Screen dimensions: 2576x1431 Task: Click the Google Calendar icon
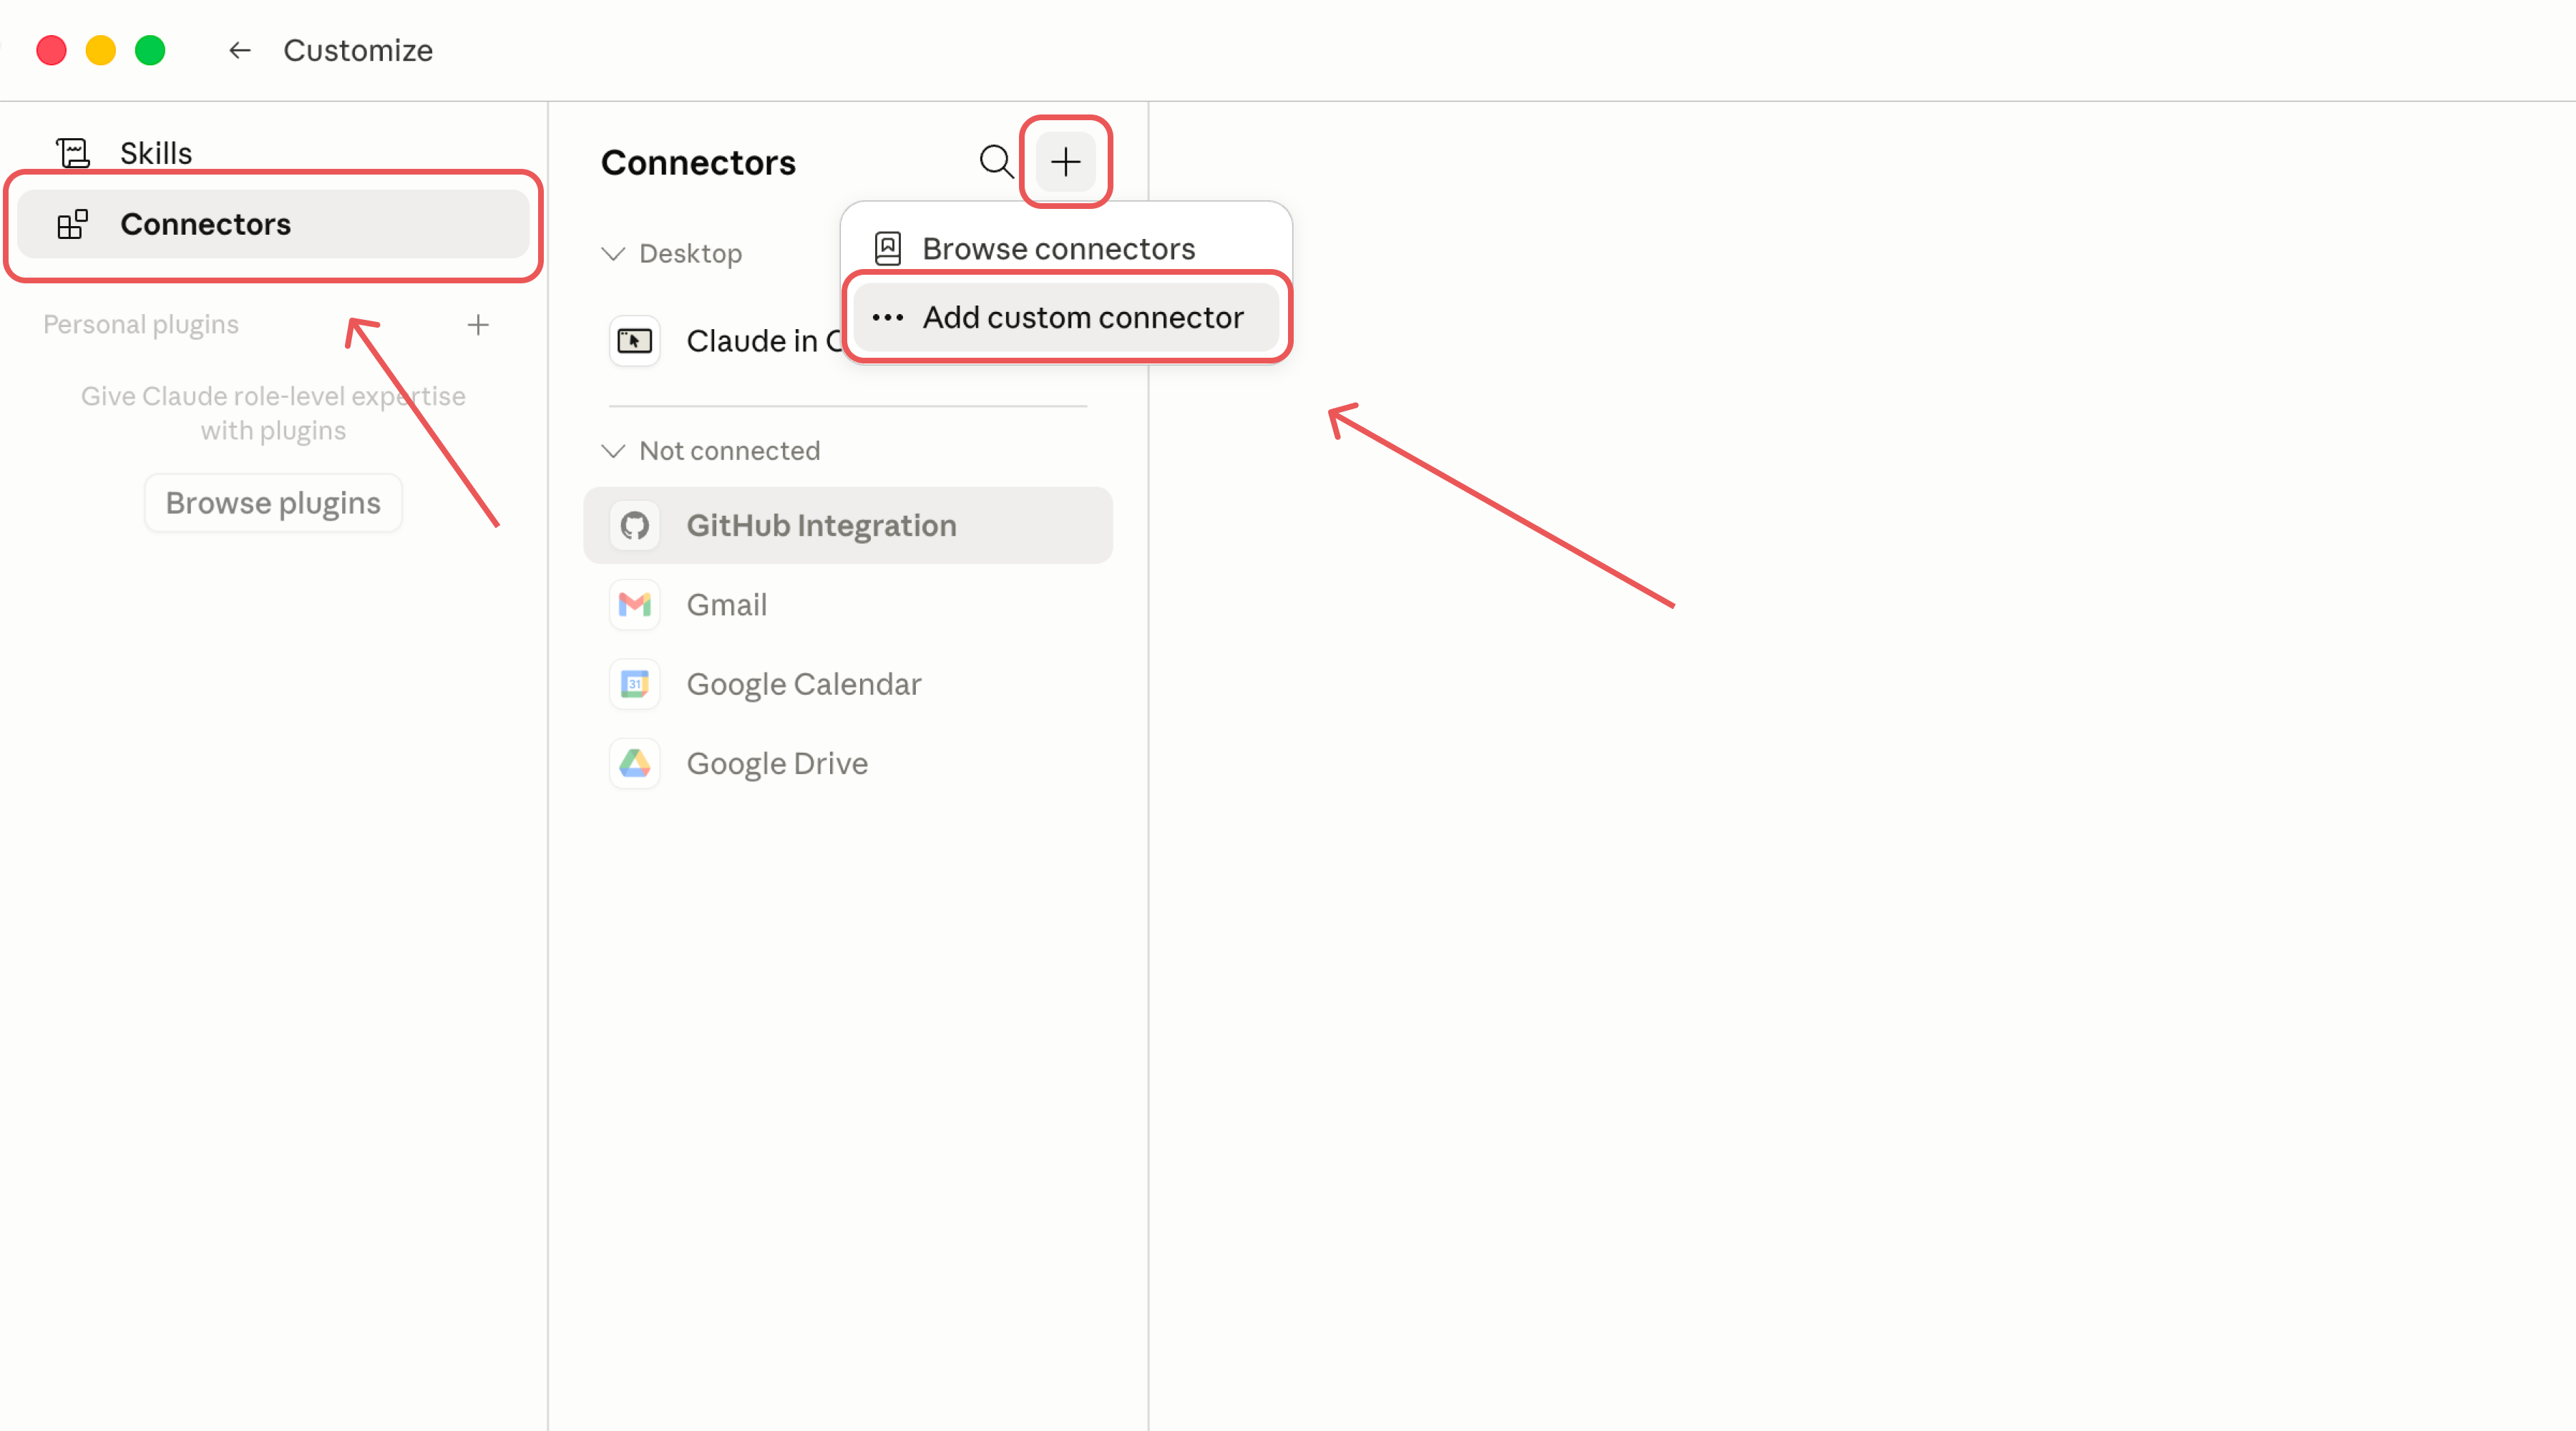634,684
